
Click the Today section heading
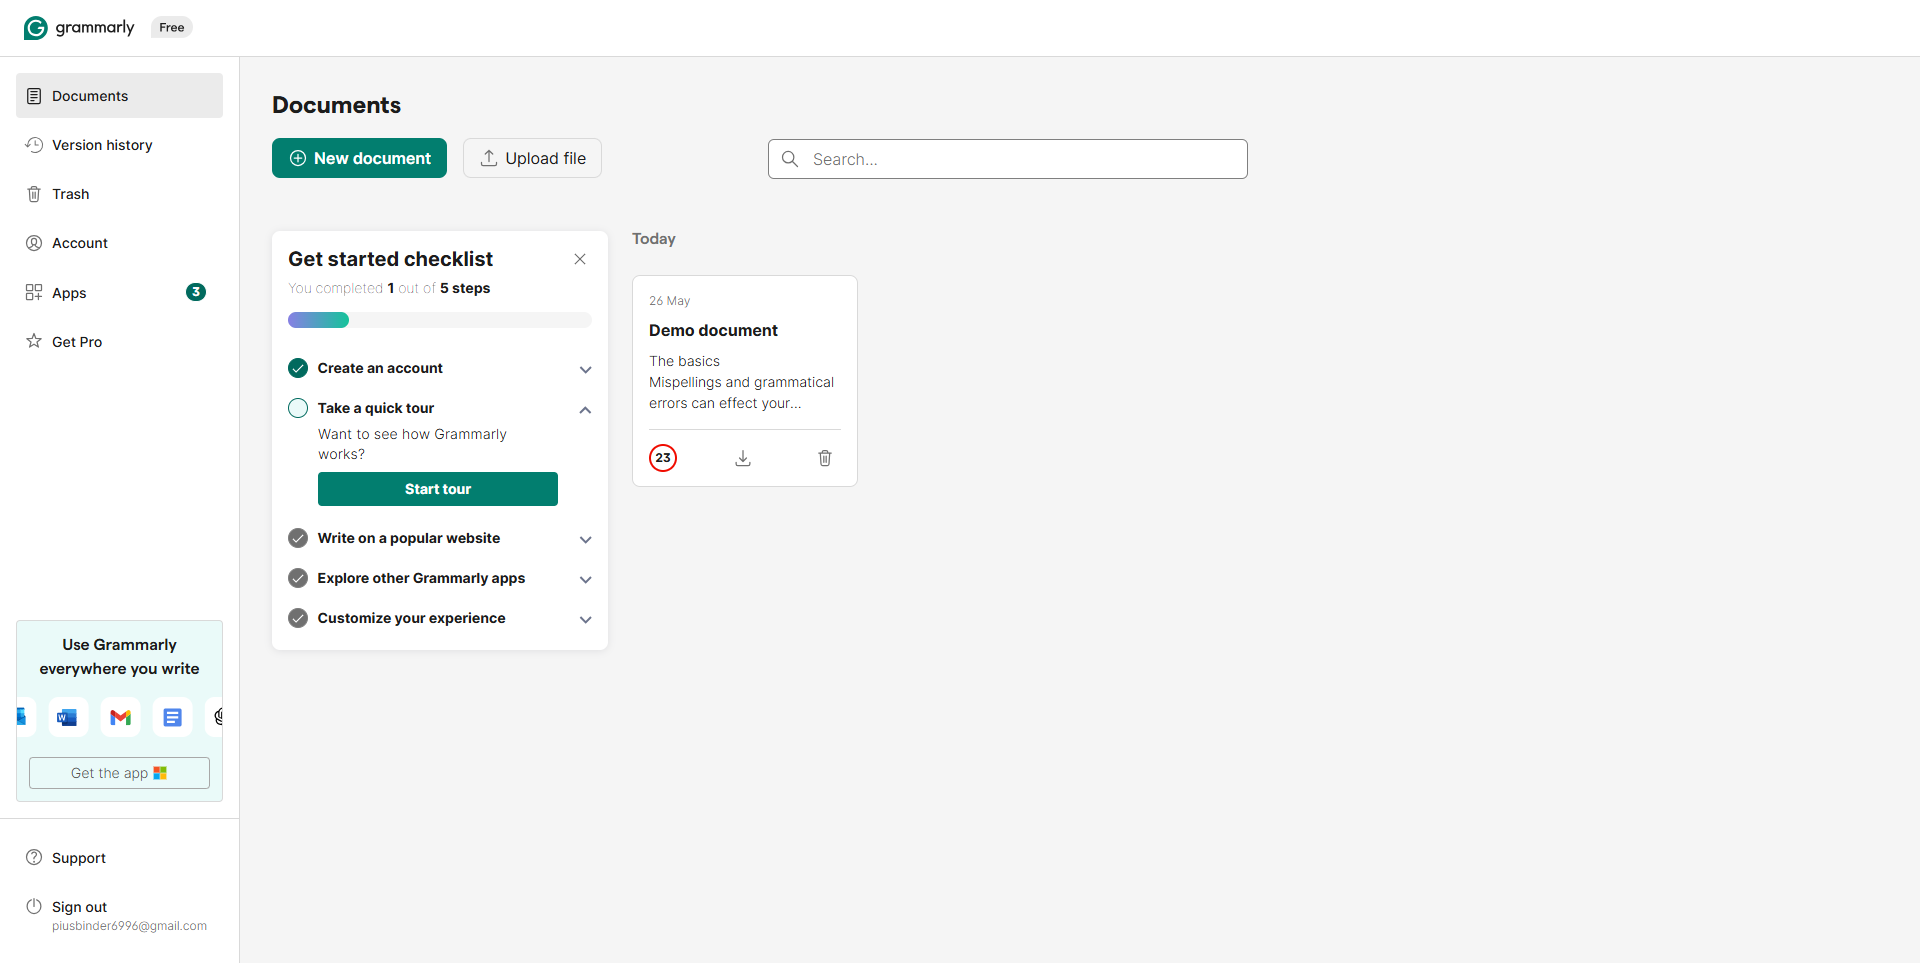click(x=654, y=239)
